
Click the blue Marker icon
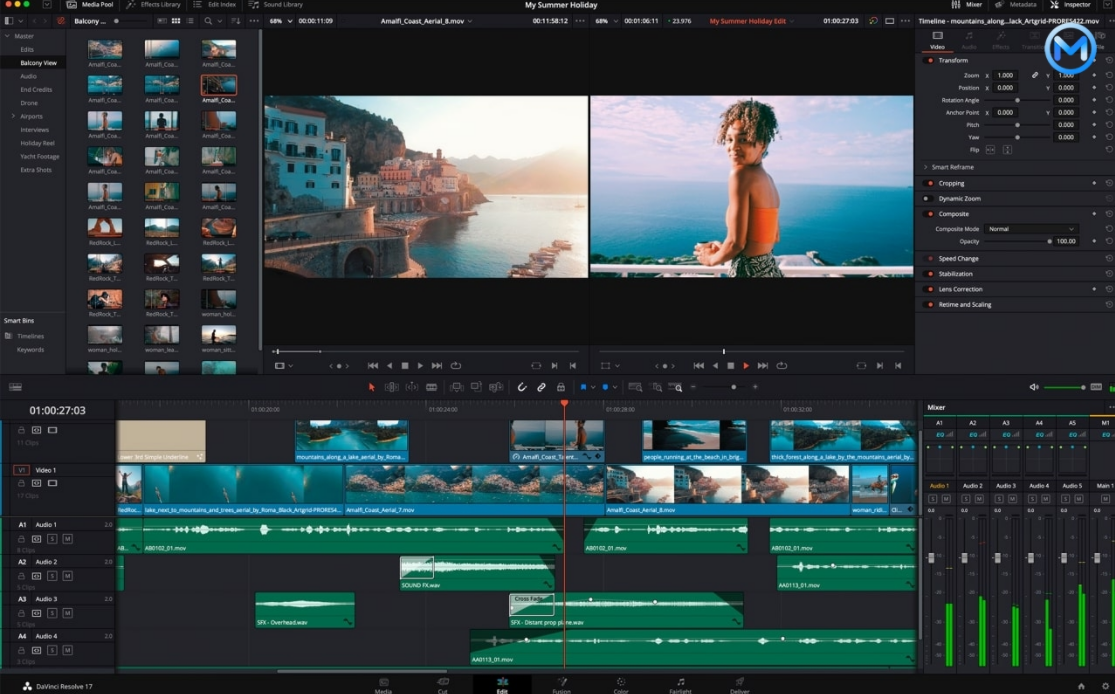[605, 388]
